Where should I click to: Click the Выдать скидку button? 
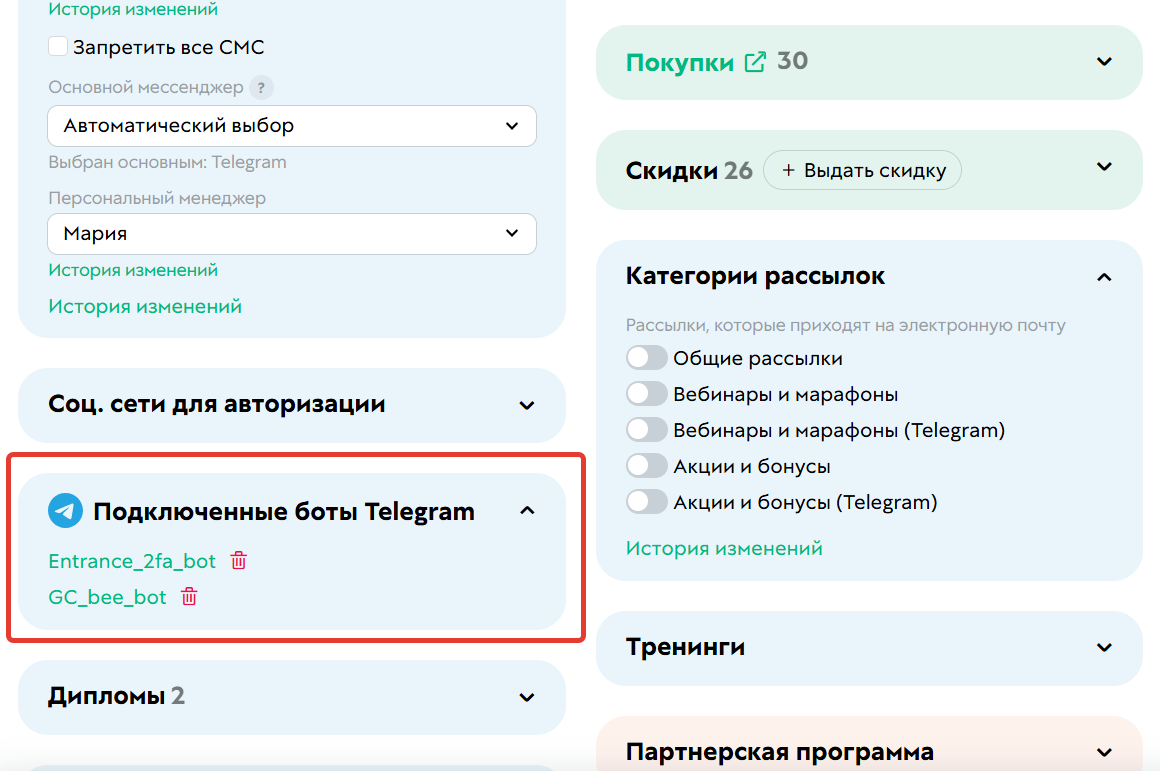[x=862, y=170]
